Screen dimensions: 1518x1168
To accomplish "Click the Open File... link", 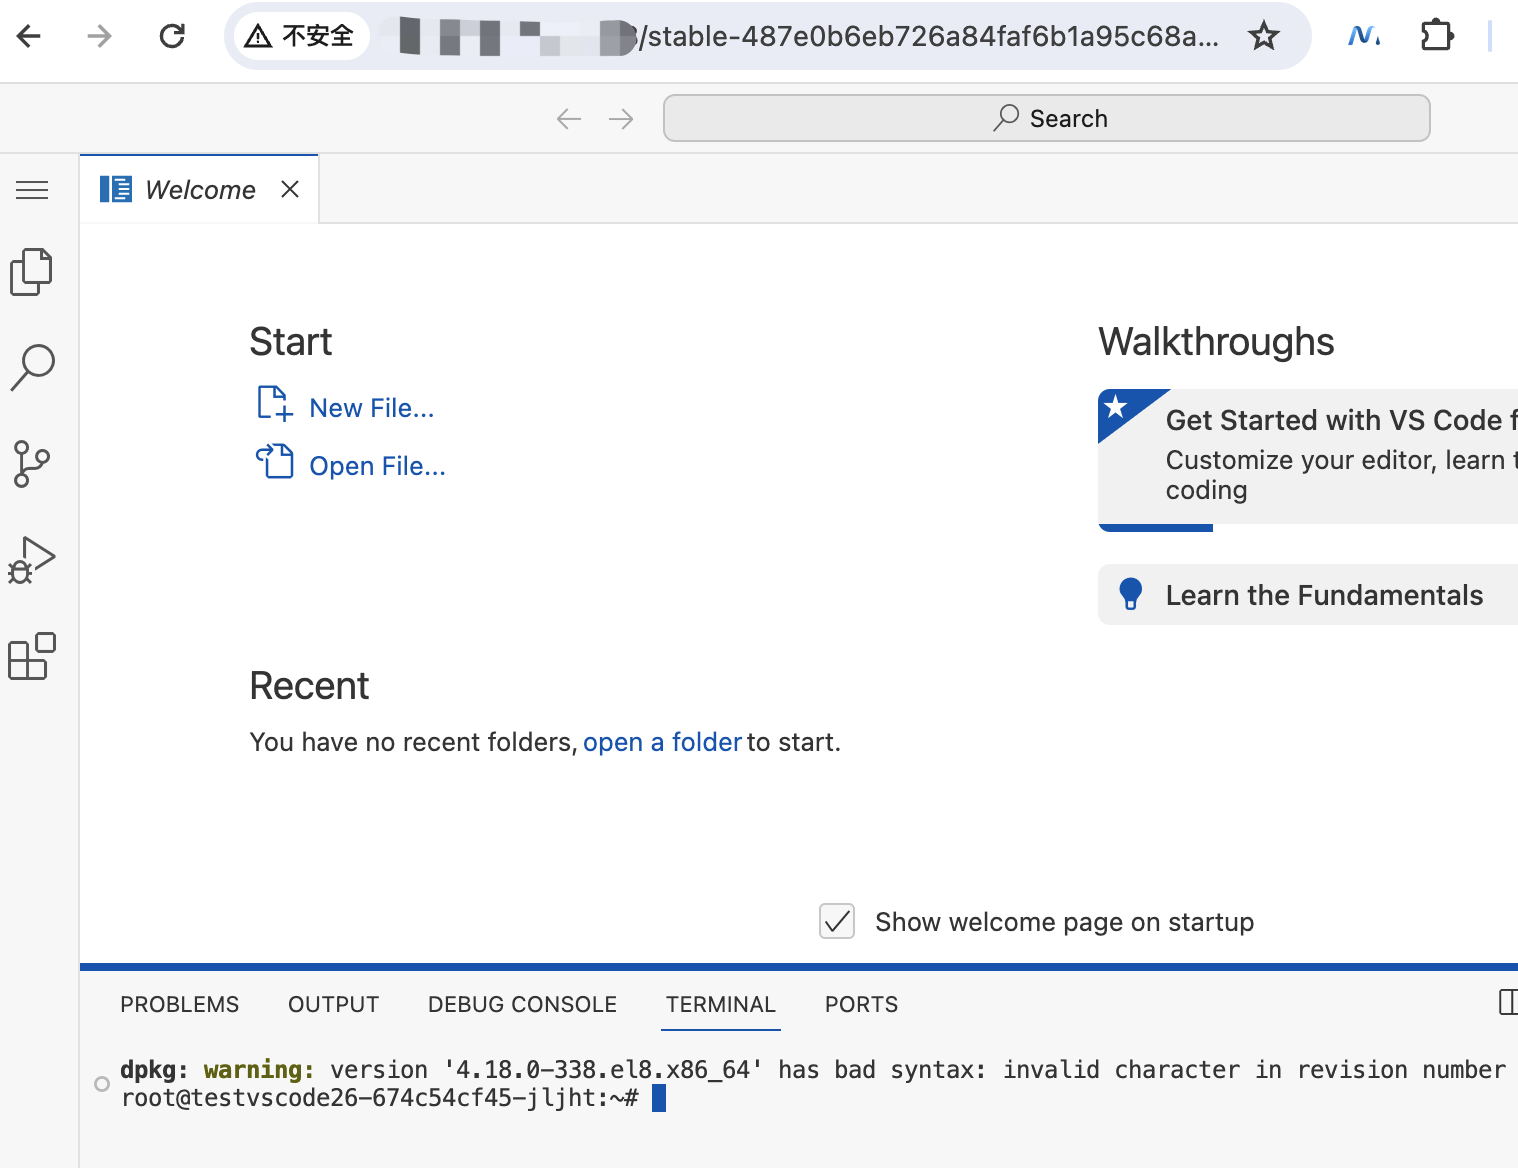I will 377,466.
